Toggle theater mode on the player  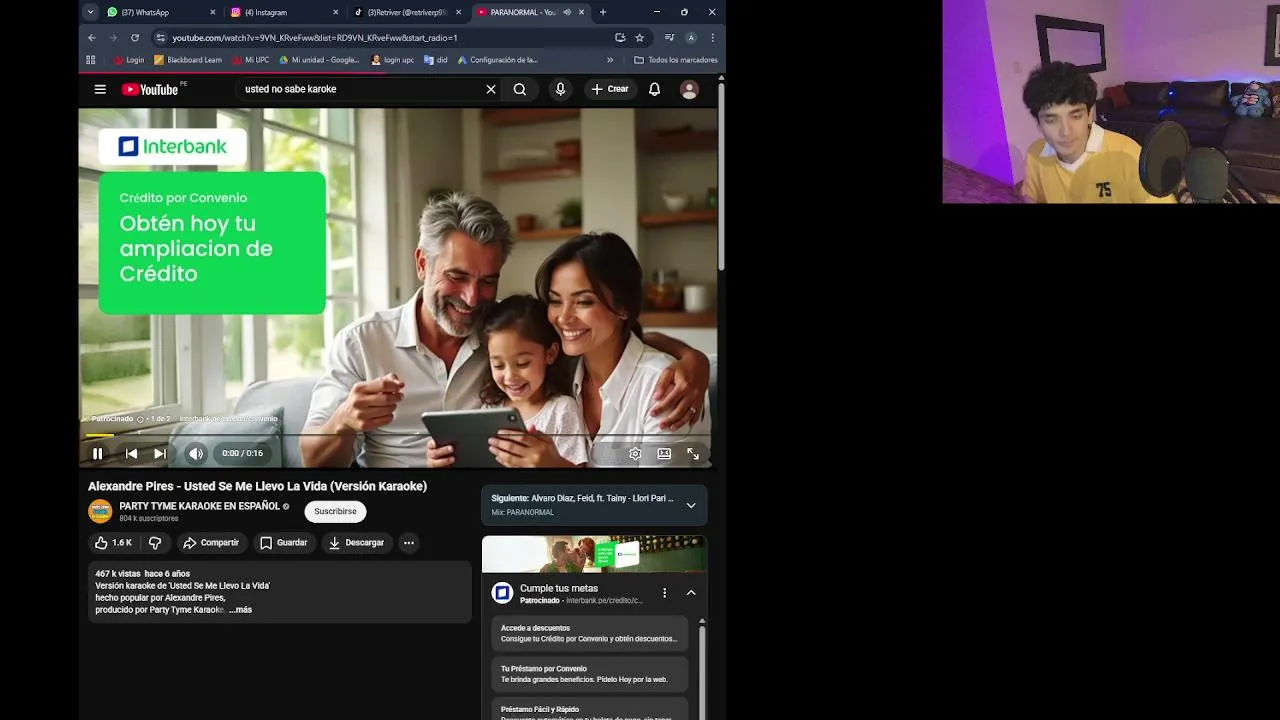point(664,453)
